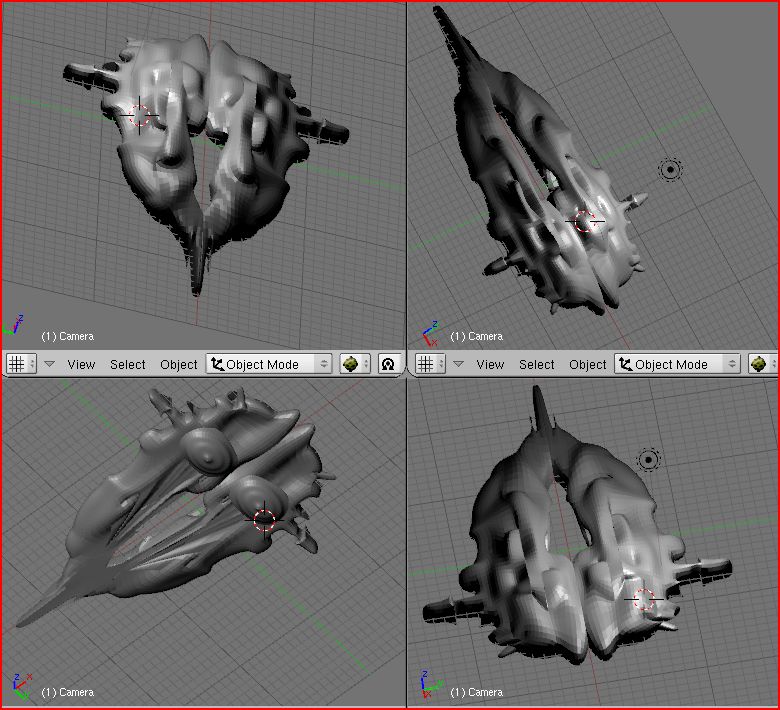Open the View menu in right header
780x710 pixels.
[x=490, y=364]
